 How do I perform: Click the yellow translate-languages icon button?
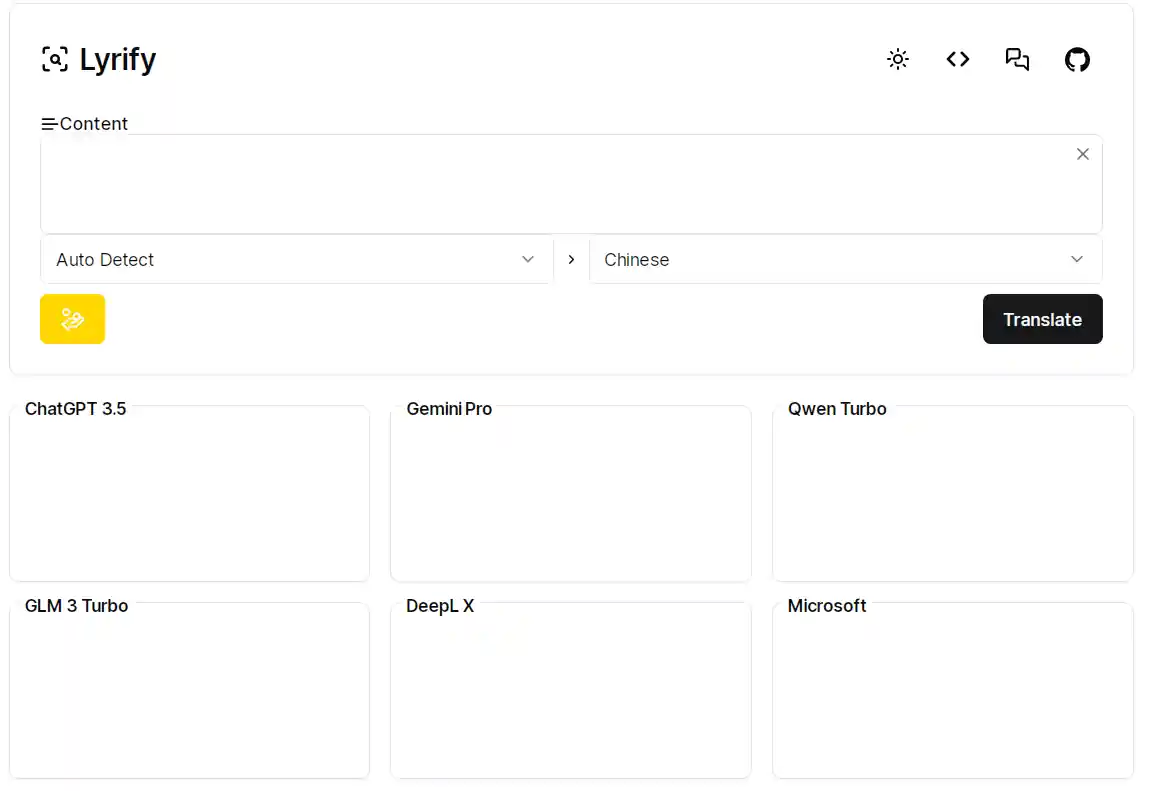73,319
